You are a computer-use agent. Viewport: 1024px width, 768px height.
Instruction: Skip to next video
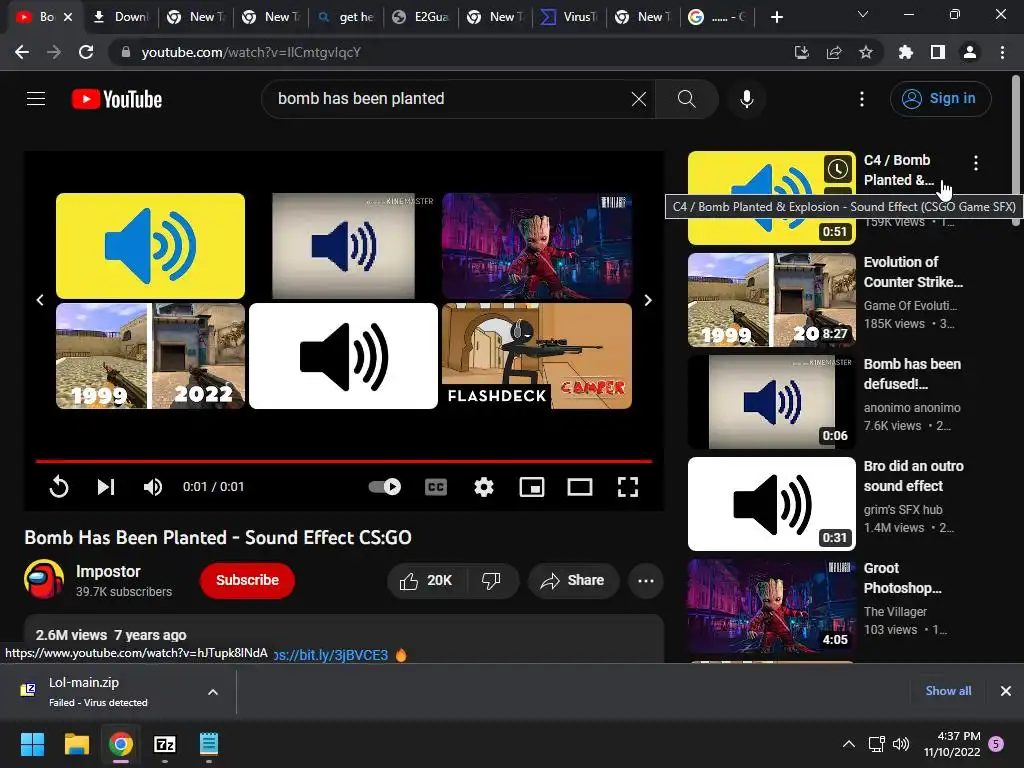click(x=106, y=487)
